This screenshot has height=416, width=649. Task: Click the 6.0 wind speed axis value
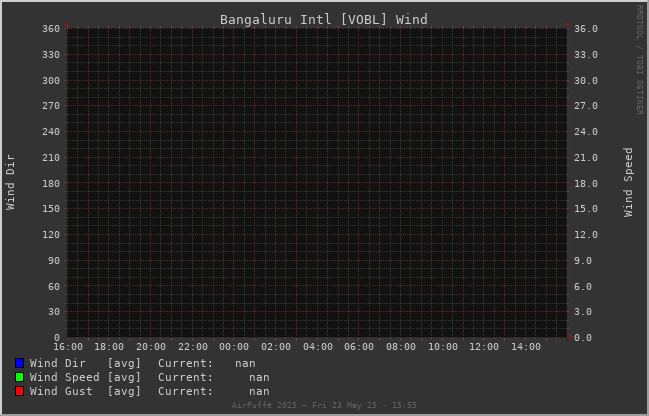point(583,286)
